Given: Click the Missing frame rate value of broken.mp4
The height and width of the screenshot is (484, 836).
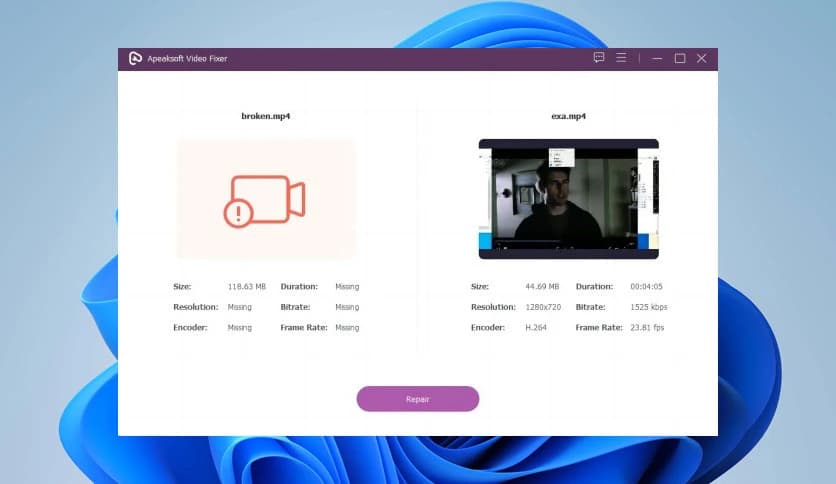Looking at the screenshot, I should [347, 327].
